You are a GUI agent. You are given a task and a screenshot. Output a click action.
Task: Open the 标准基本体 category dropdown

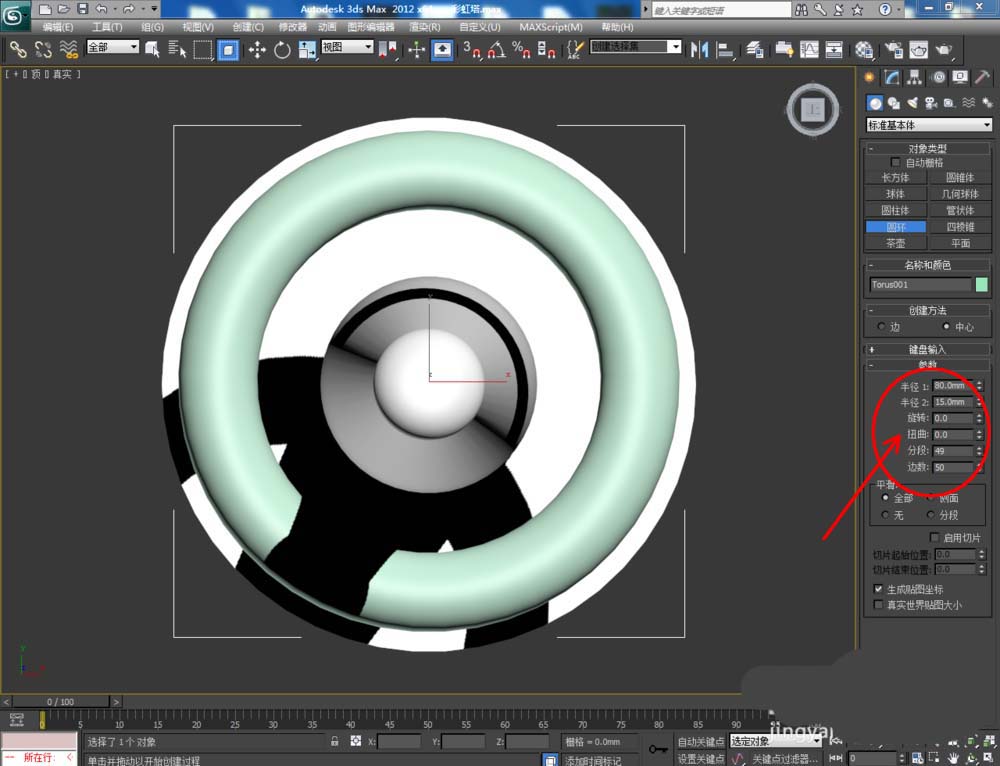pyautogui.click(x=928, y=125)
